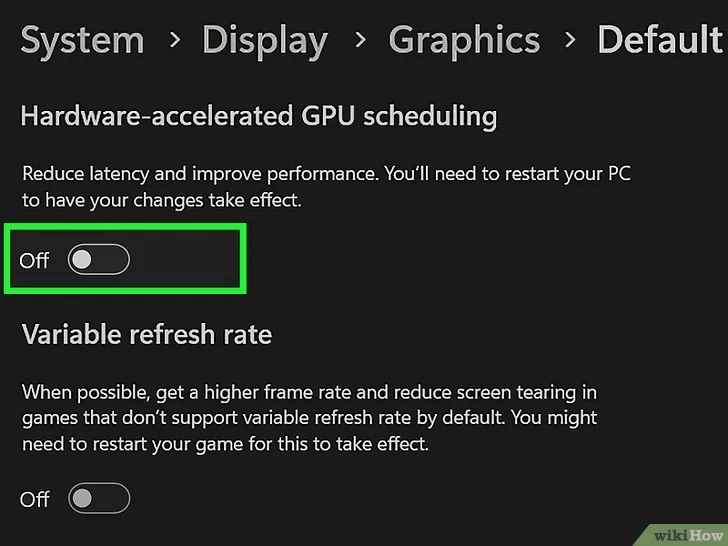Select the Default breadcrumb title
Image resolution: width=728 pixels, height=546 pixels.
pyautogui.click(x=660, y=41)
